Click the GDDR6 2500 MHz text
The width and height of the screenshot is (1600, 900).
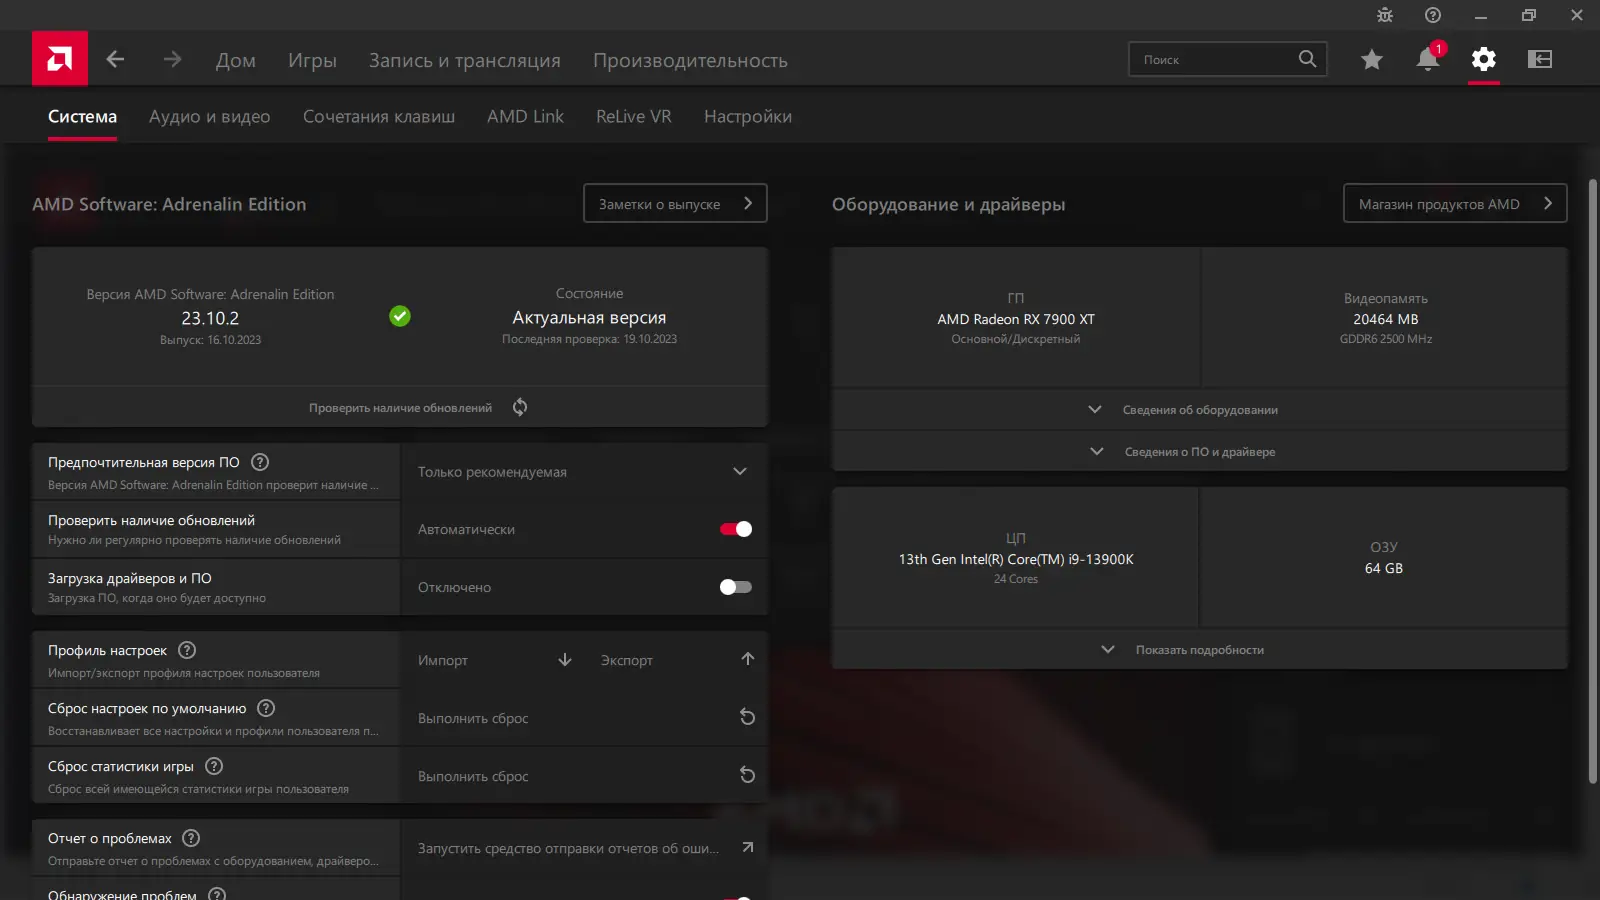(x=1386, y=339)
